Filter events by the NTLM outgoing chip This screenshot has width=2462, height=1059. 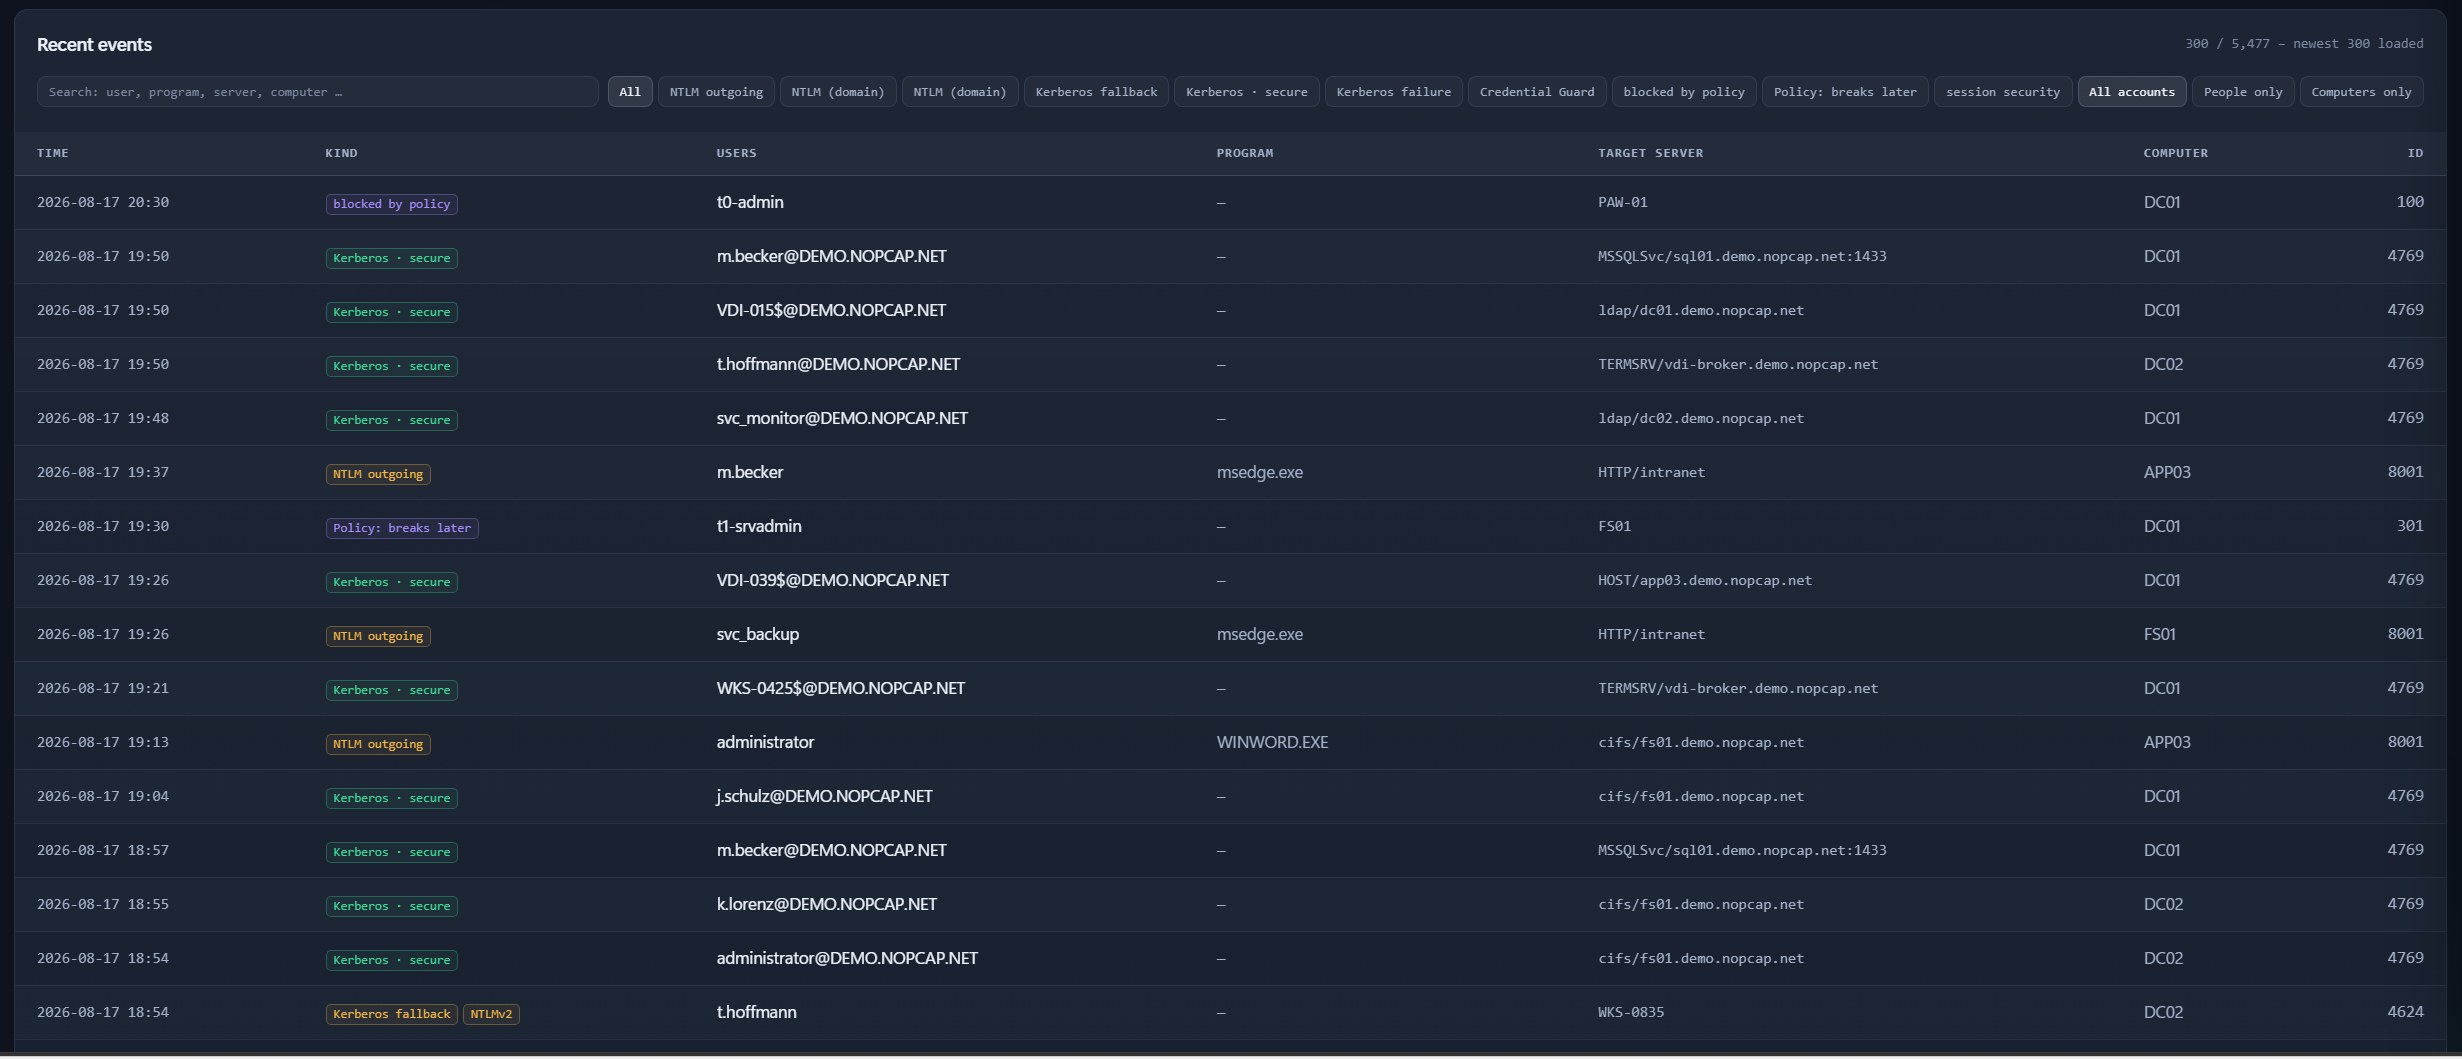coord(716,92)
